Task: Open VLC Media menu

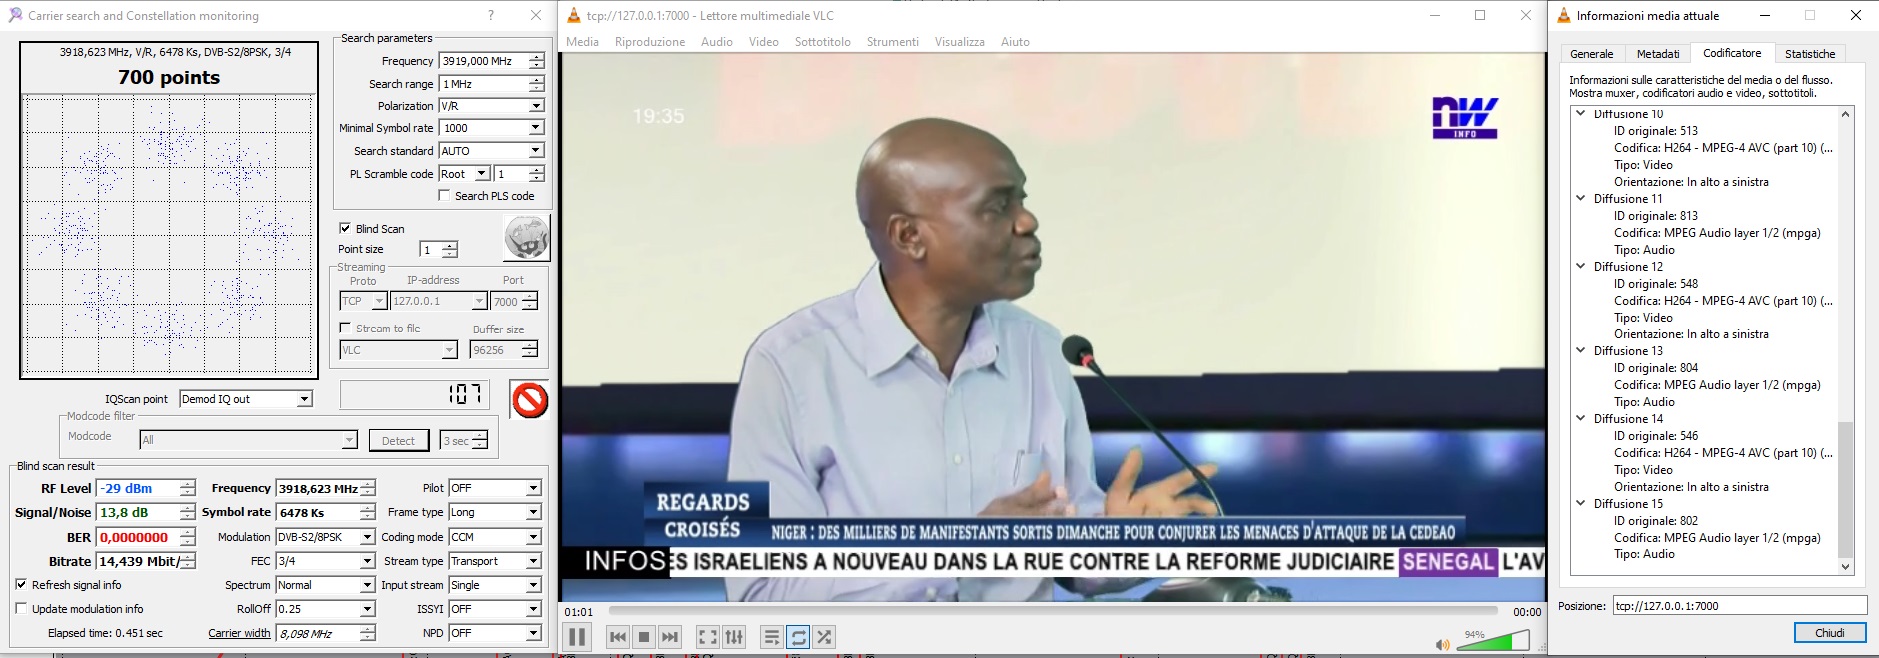Action: click(x=582, y=42)
